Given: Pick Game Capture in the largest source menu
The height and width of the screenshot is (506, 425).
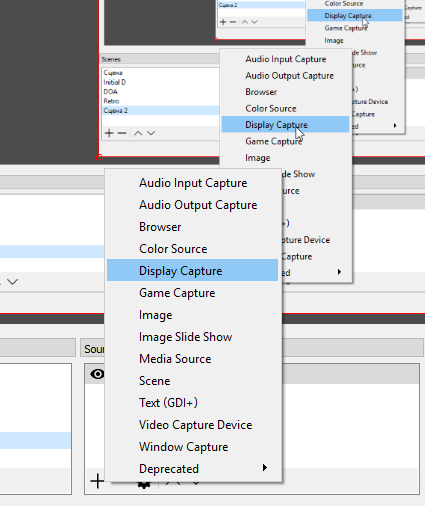Looking at the screenshot, I should (x=193, y=293).
